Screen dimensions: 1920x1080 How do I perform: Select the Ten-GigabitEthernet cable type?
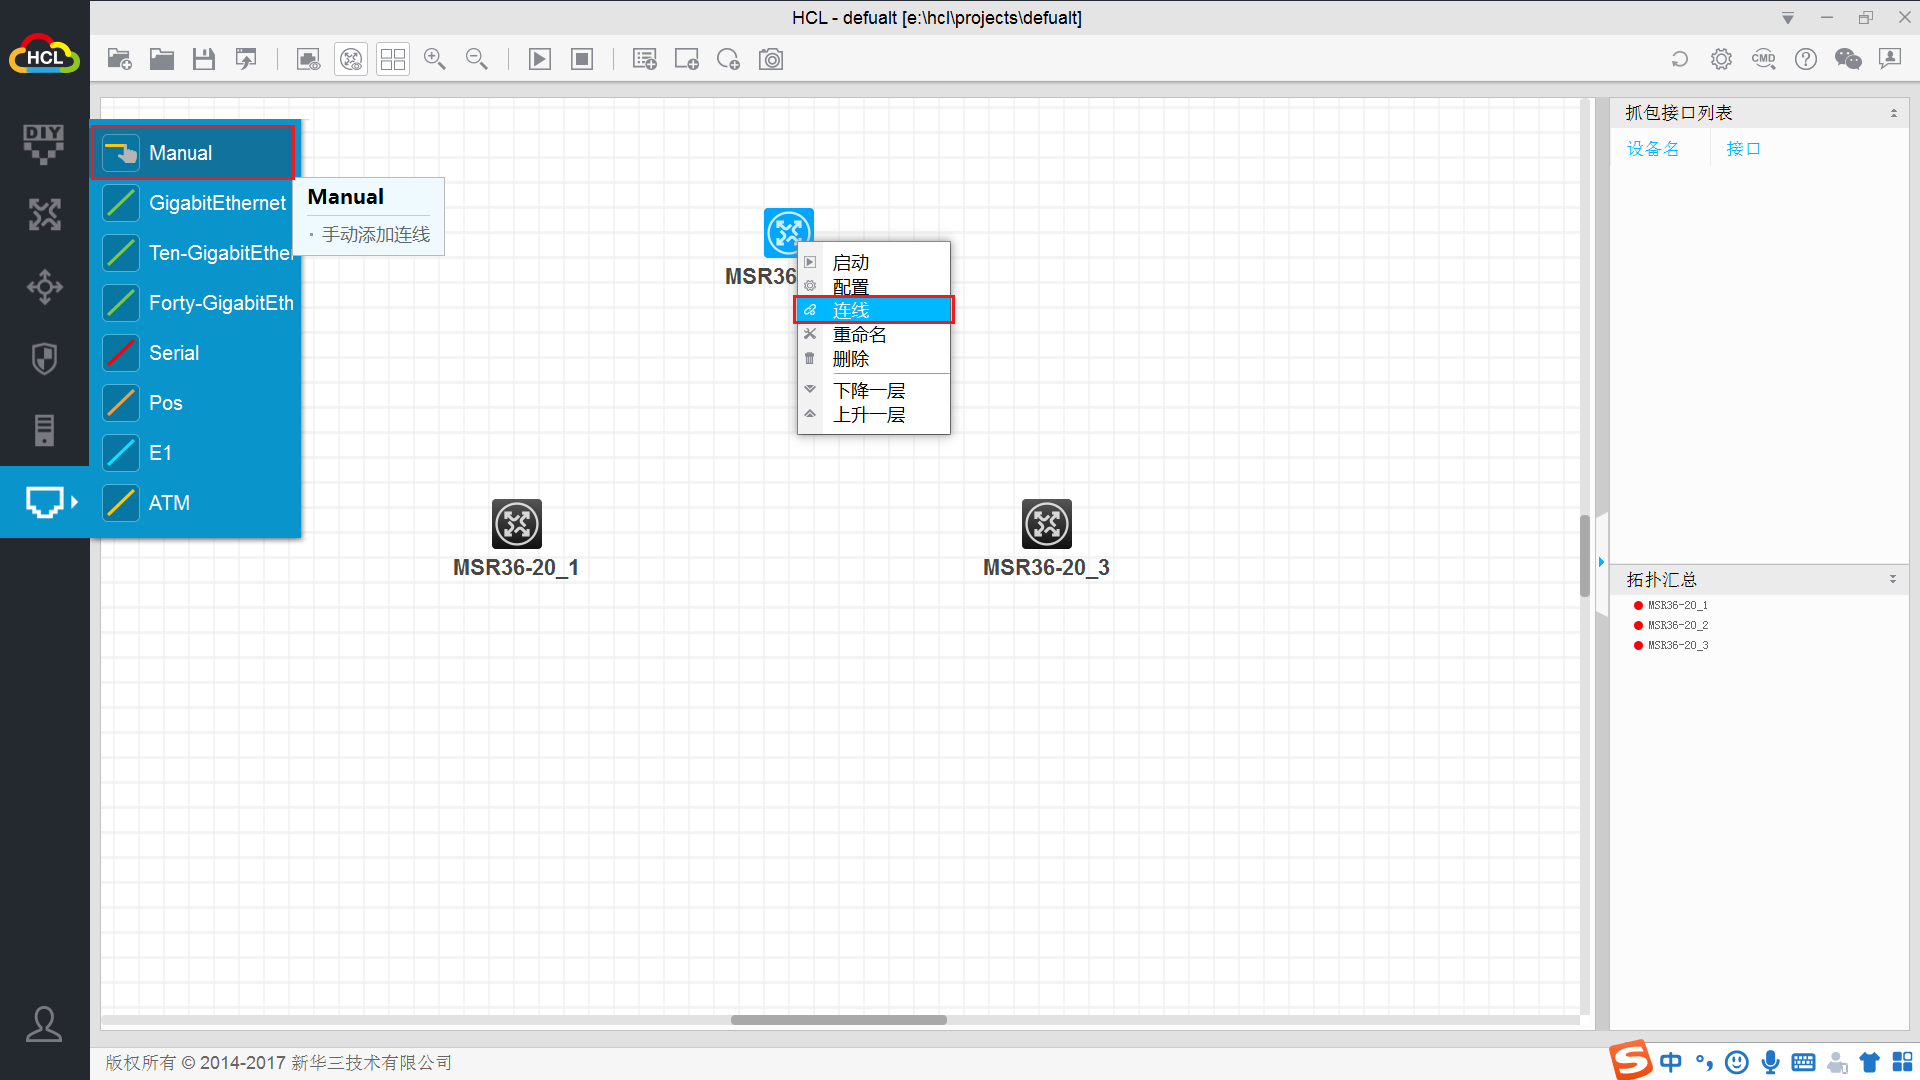pos(196,253)
